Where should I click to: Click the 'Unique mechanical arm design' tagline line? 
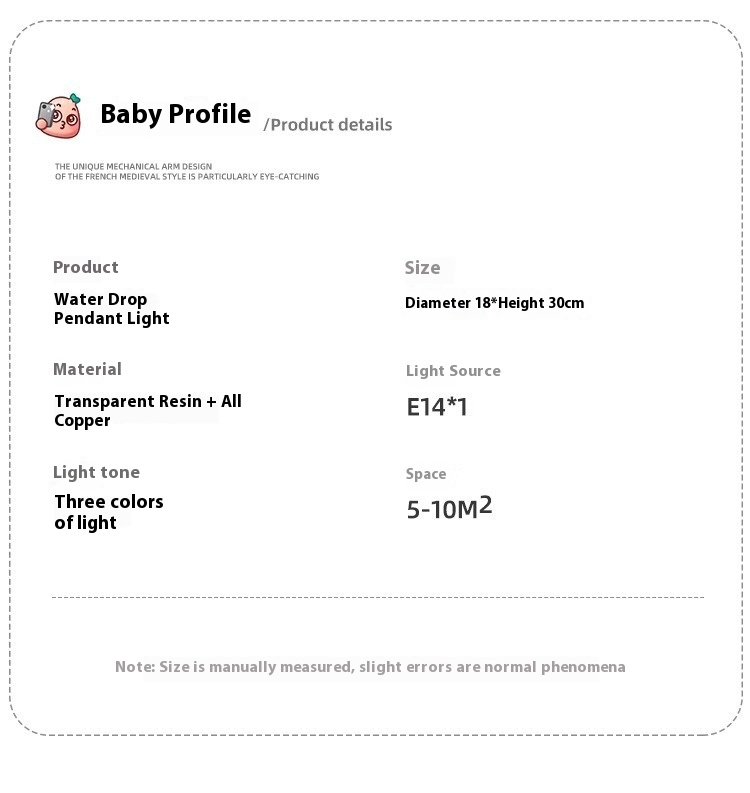point(133,166)
